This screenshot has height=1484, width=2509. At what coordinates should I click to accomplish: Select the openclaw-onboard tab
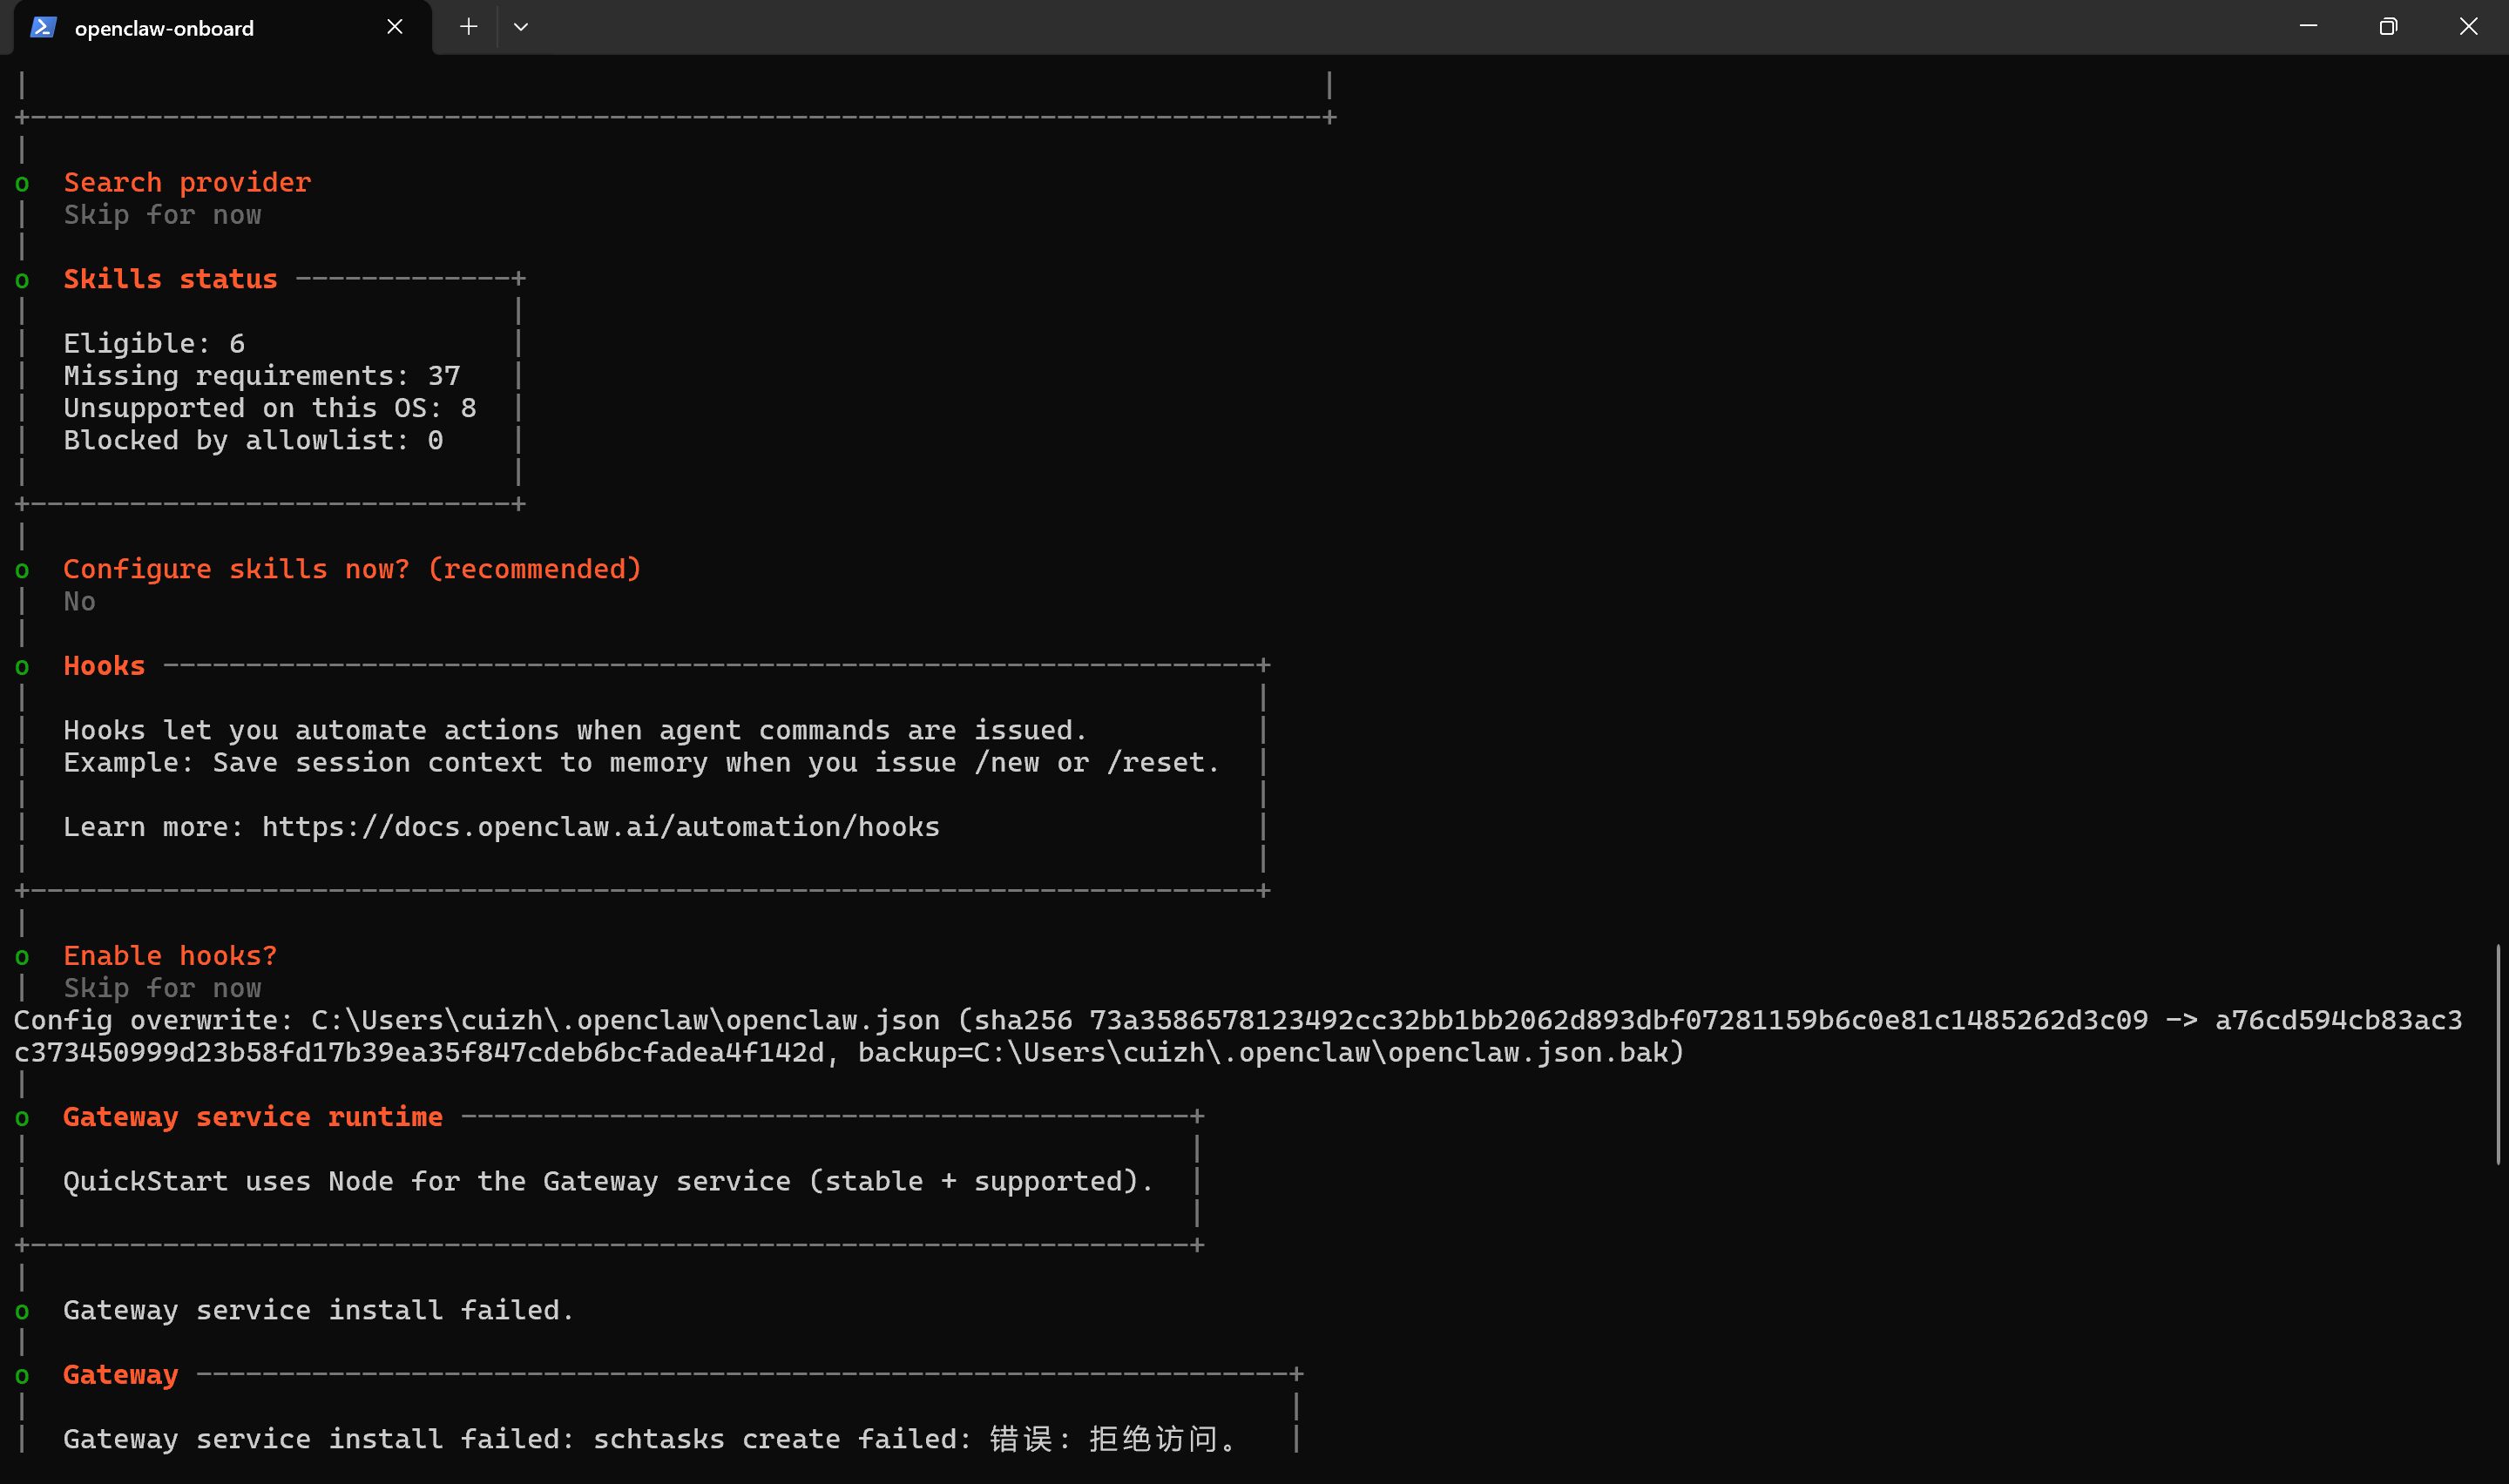click(223, 28)
